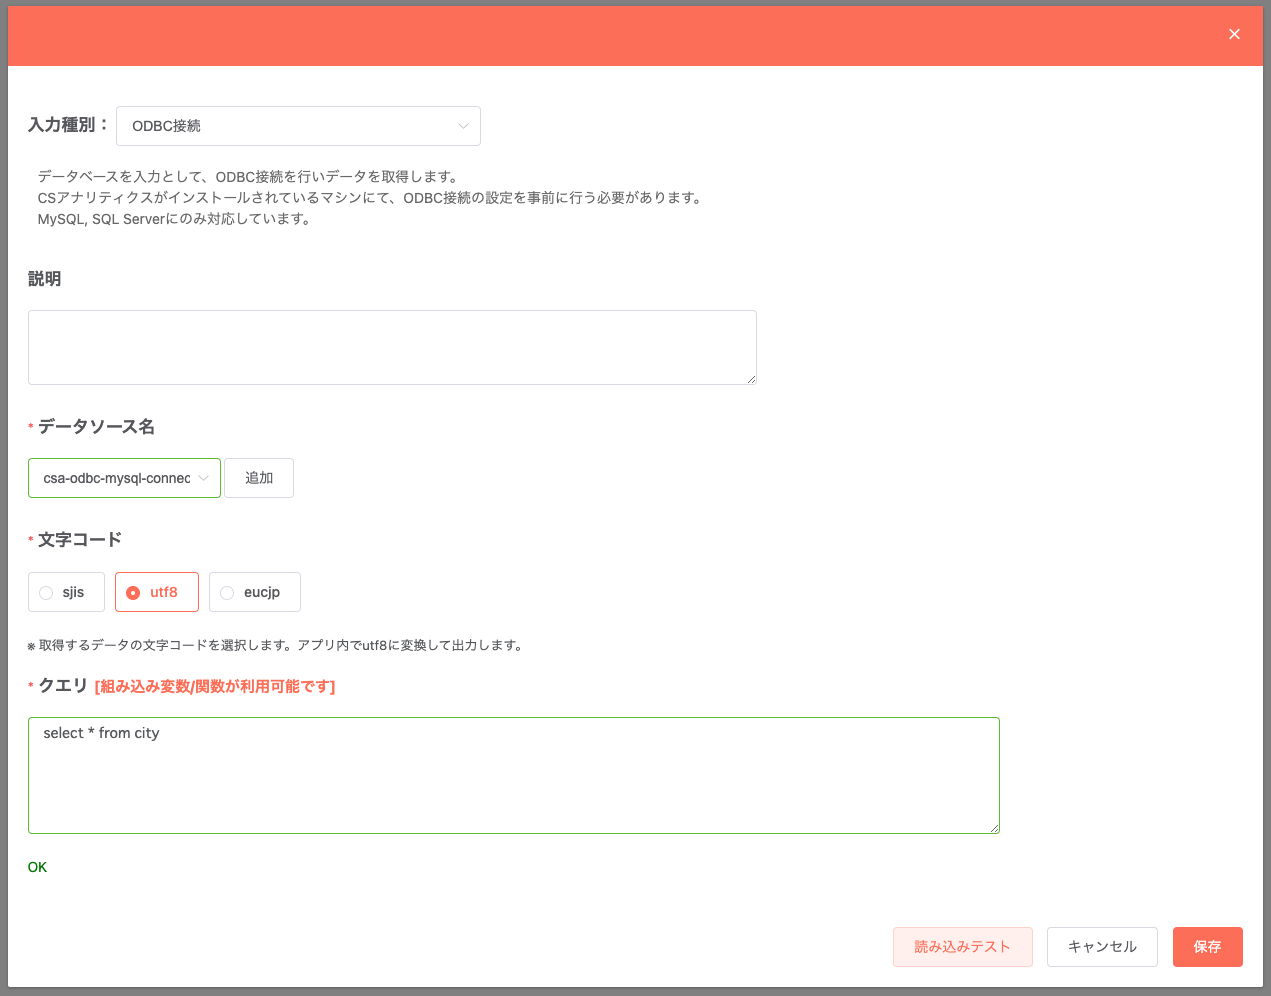Choose the eucjp character code option
Viewport: 1271px width, 996px height.
[255, 592]
